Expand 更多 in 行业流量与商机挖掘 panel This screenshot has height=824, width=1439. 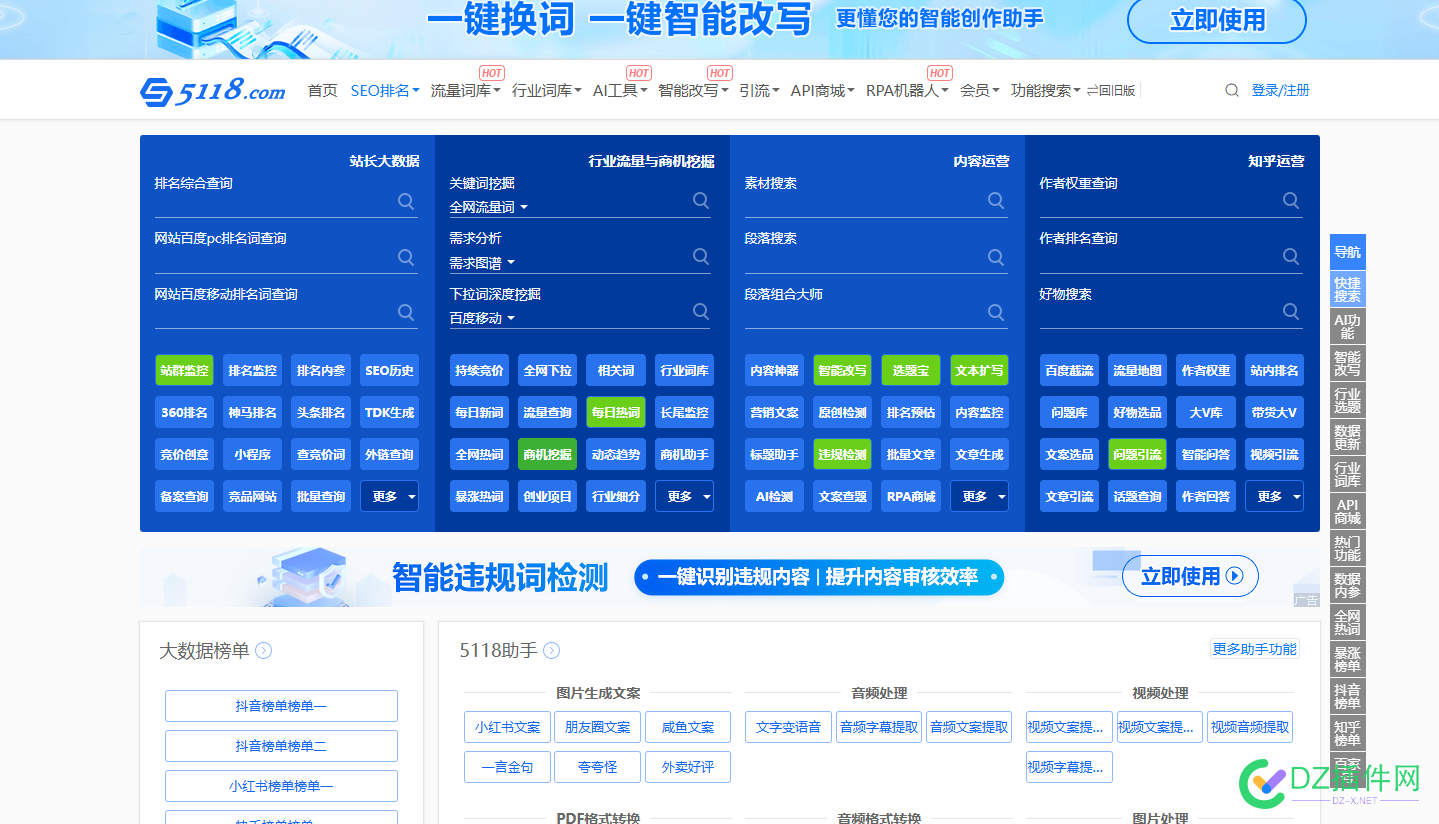click(x=684, y=496)
